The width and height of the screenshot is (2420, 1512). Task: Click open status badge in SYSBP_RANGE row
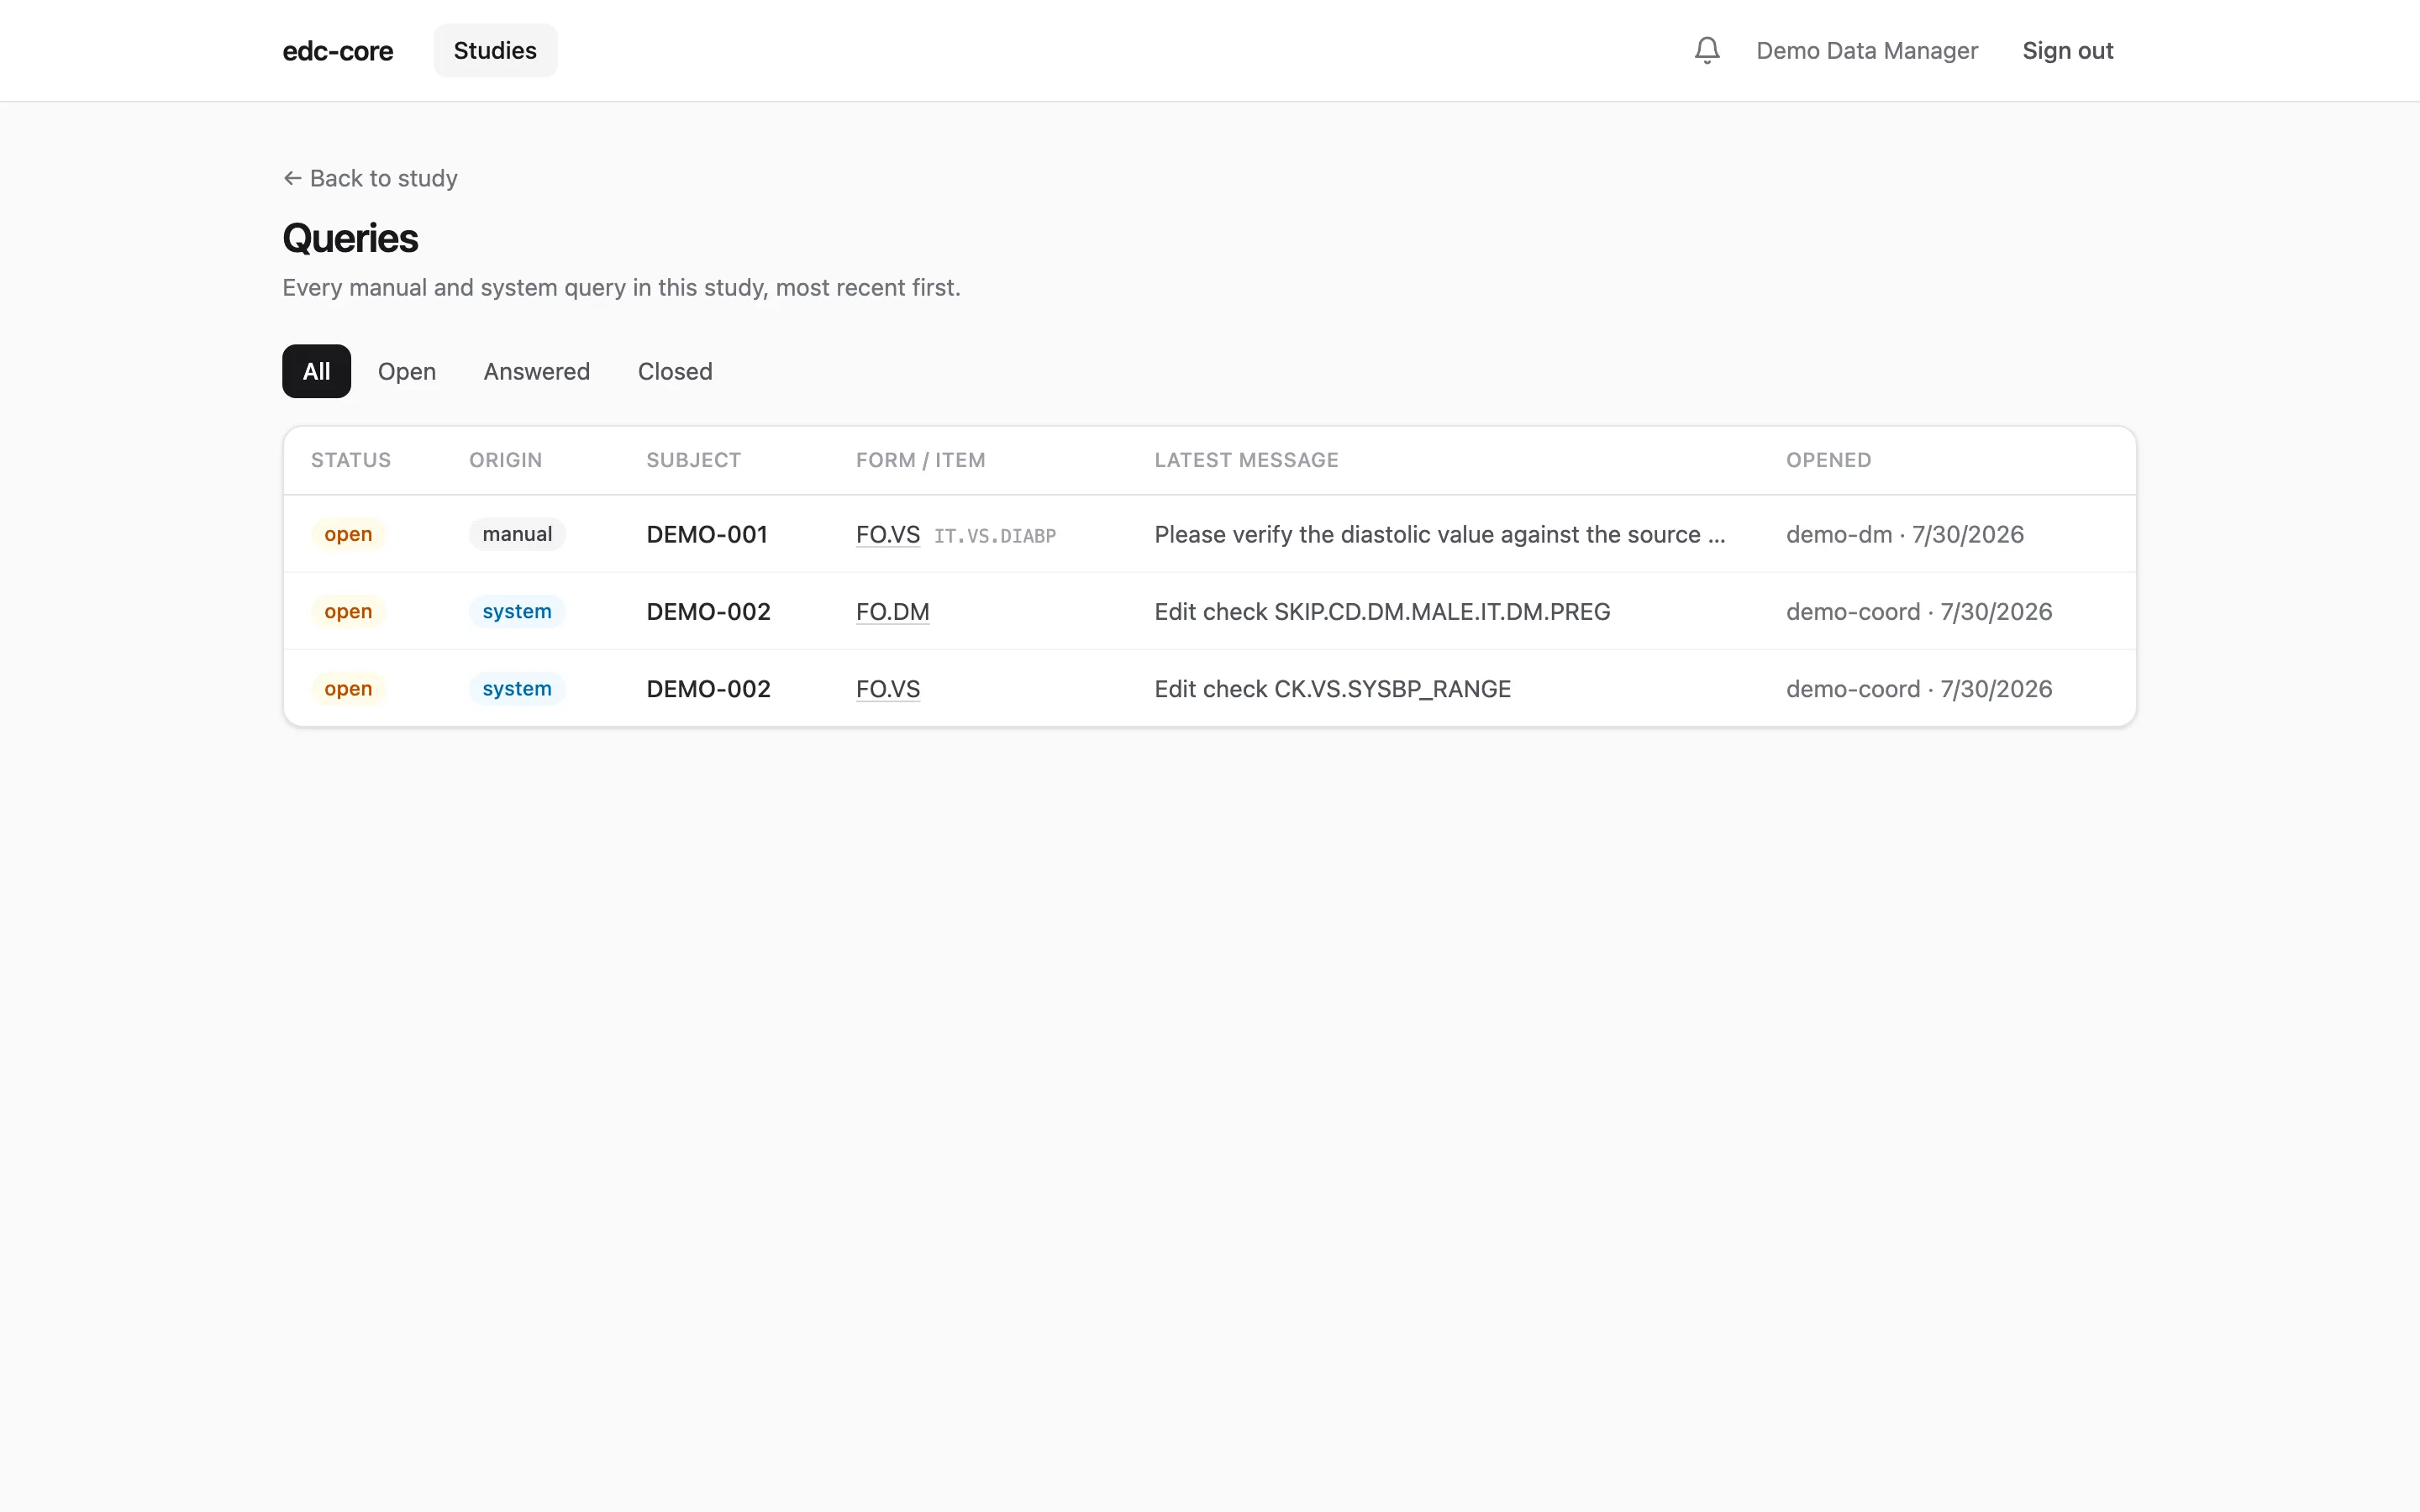(348, 689)
